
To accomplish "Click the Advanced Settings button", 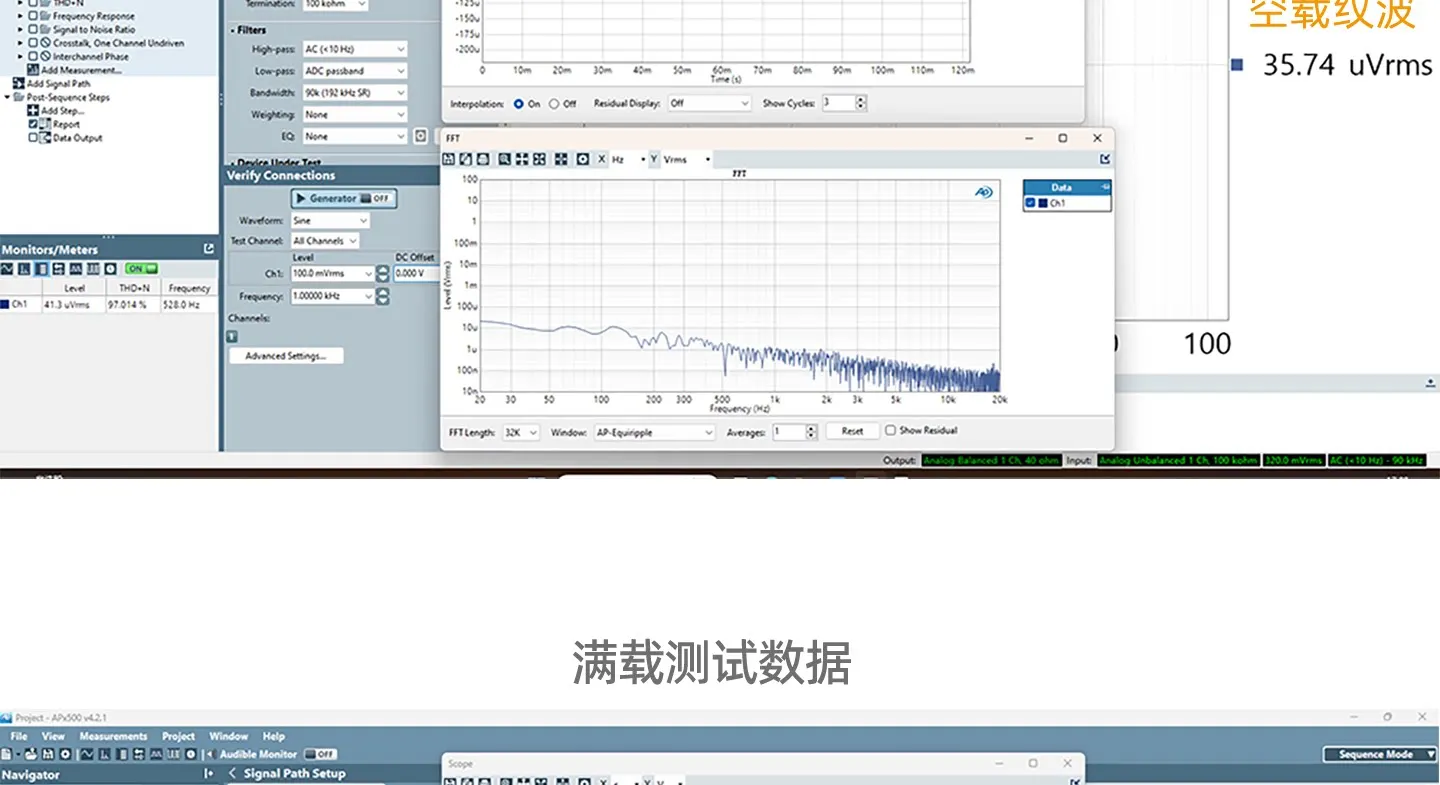I will [x=286, y=356].
